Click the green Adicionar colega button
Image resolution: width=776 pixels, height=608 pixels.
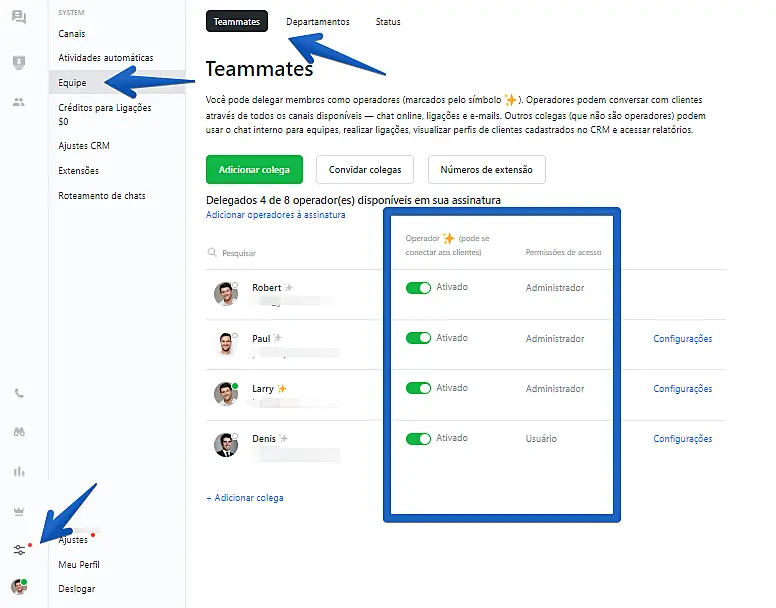[x=254, y=169]
